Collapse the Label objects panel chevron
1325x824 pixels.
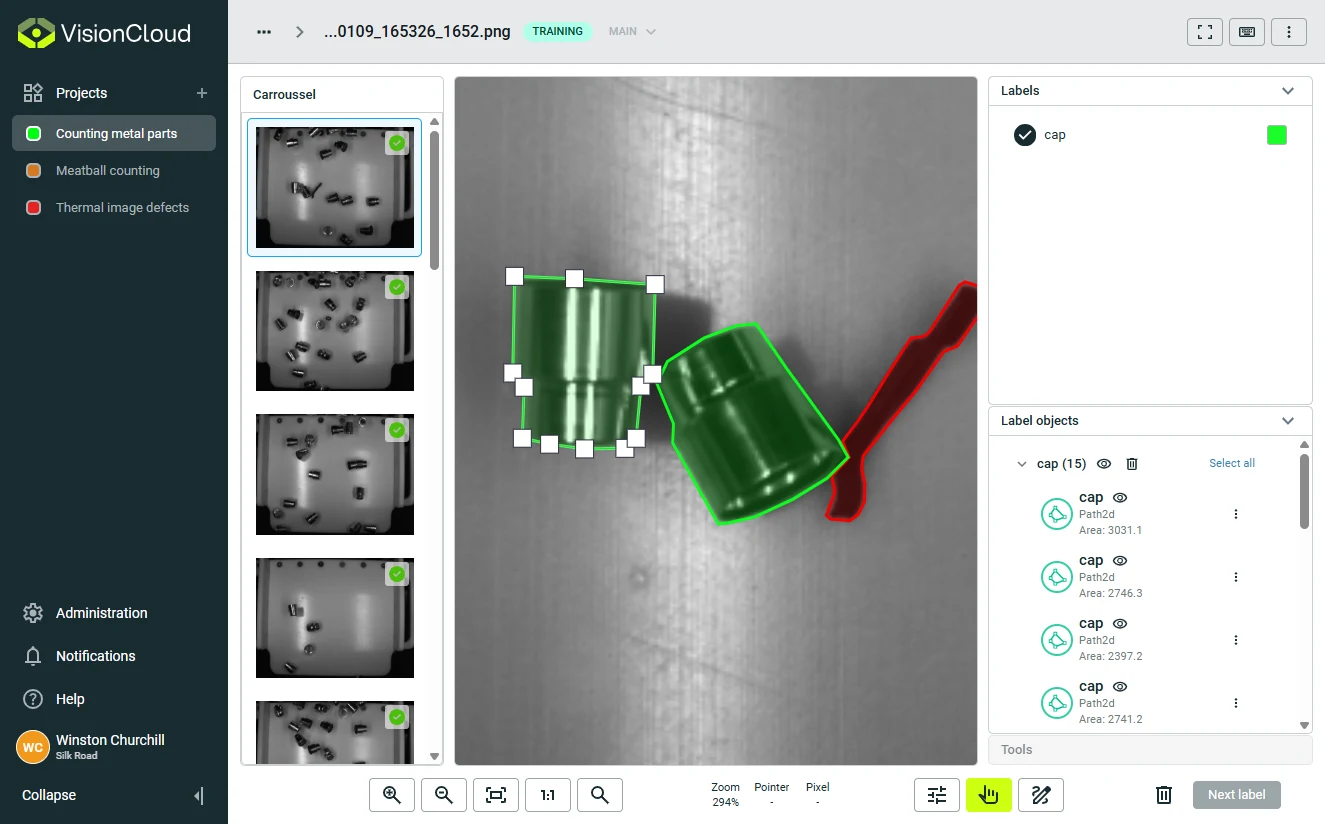point(1288,421)
